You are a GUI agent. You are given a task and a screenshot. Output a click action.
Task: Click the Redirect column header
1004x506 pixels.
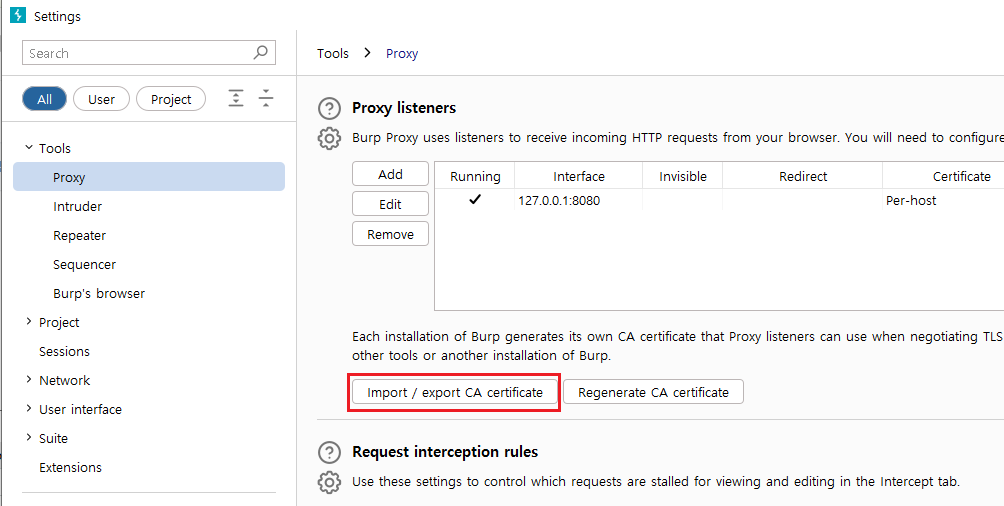803,176
